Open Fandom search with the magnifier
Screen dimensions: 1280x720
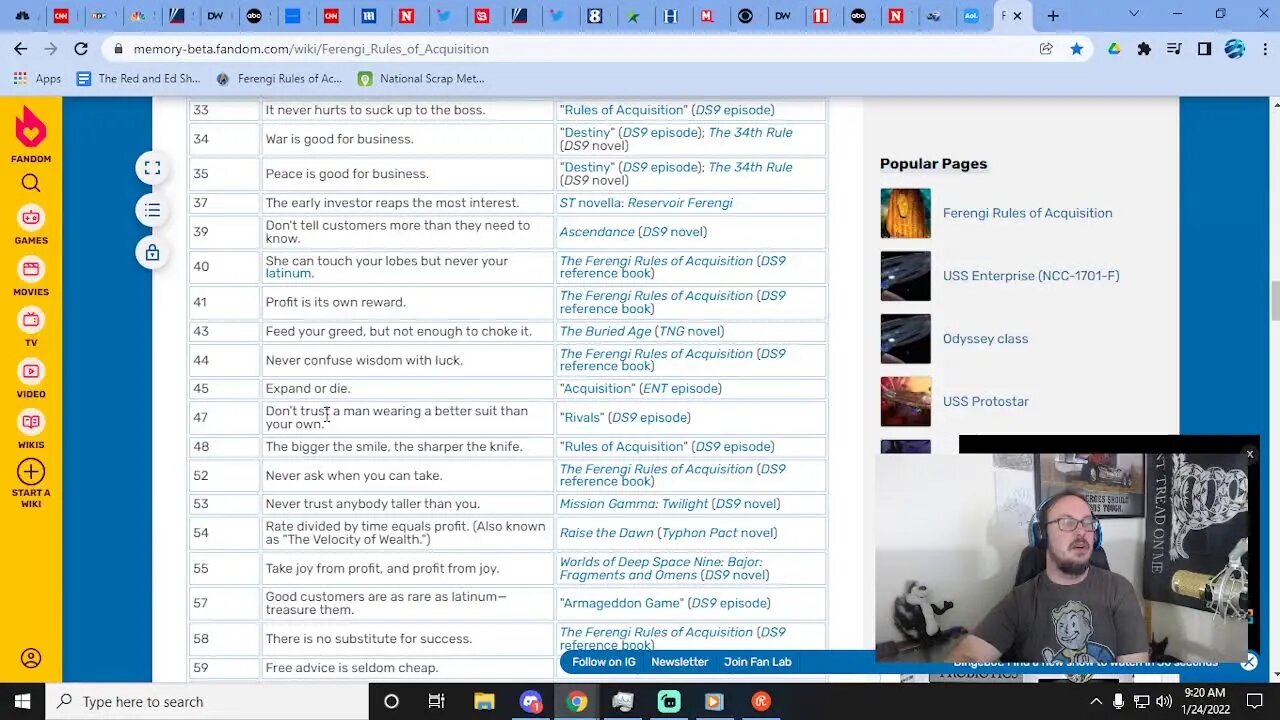point(31,183)
